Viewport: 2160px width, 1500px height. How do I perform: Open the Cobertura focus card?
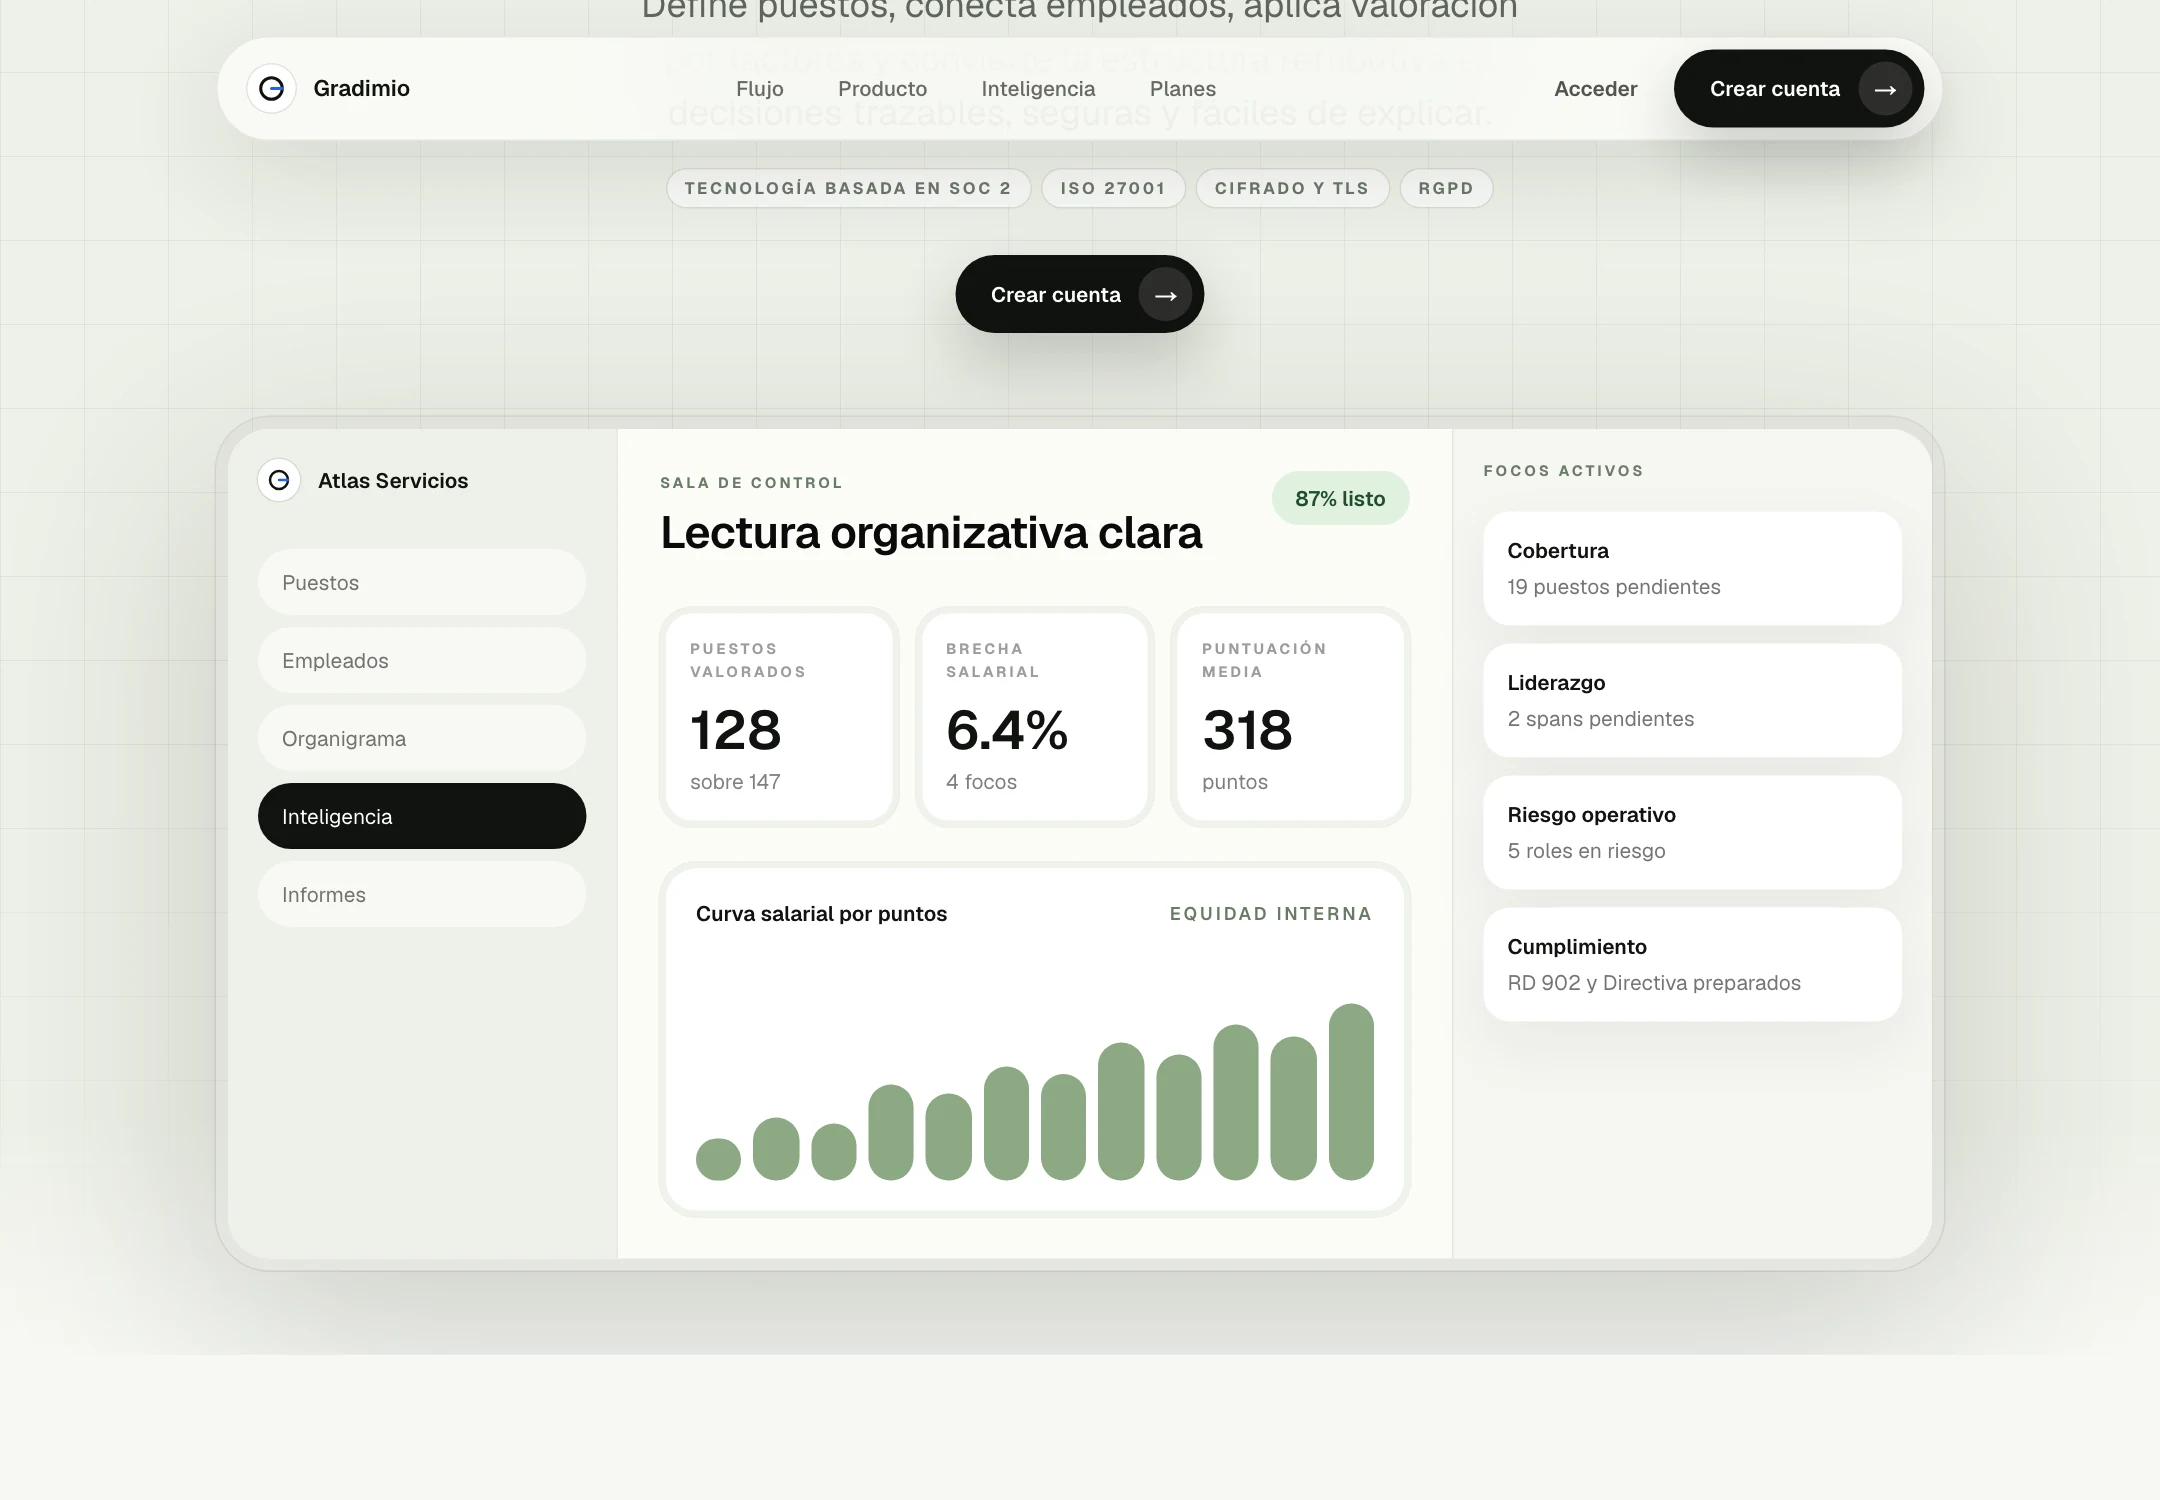1692,568
